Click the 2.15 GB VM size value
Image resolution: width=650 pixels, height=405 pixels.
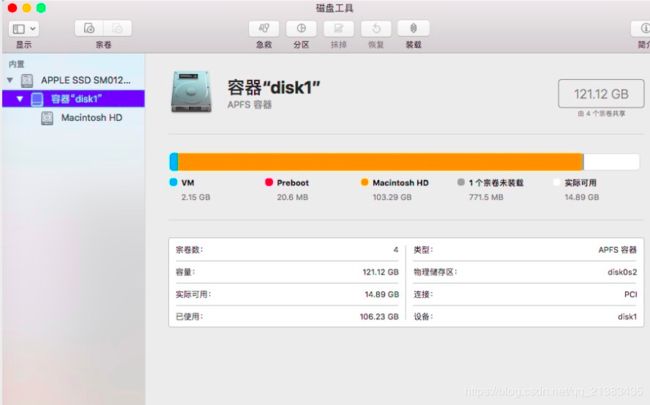coord(196,197)
